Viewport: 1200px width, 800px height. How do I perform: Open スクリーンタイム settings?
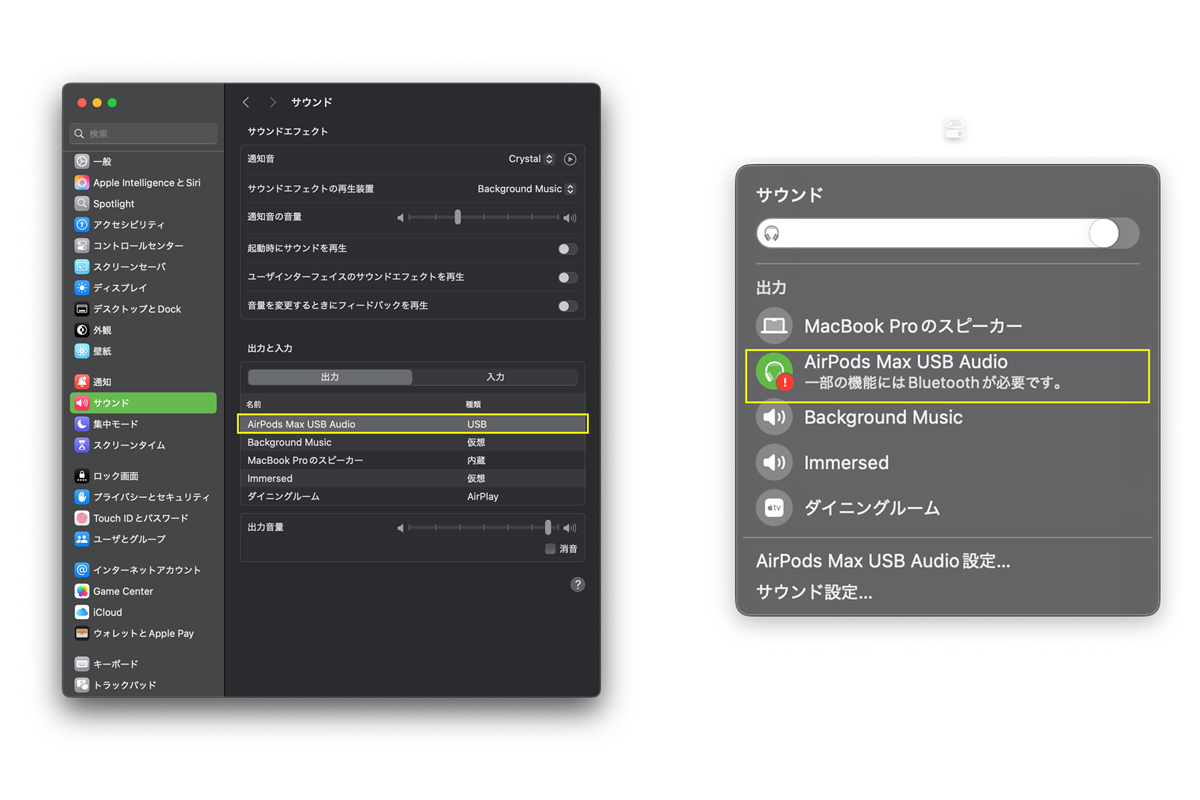coord(143,445)
